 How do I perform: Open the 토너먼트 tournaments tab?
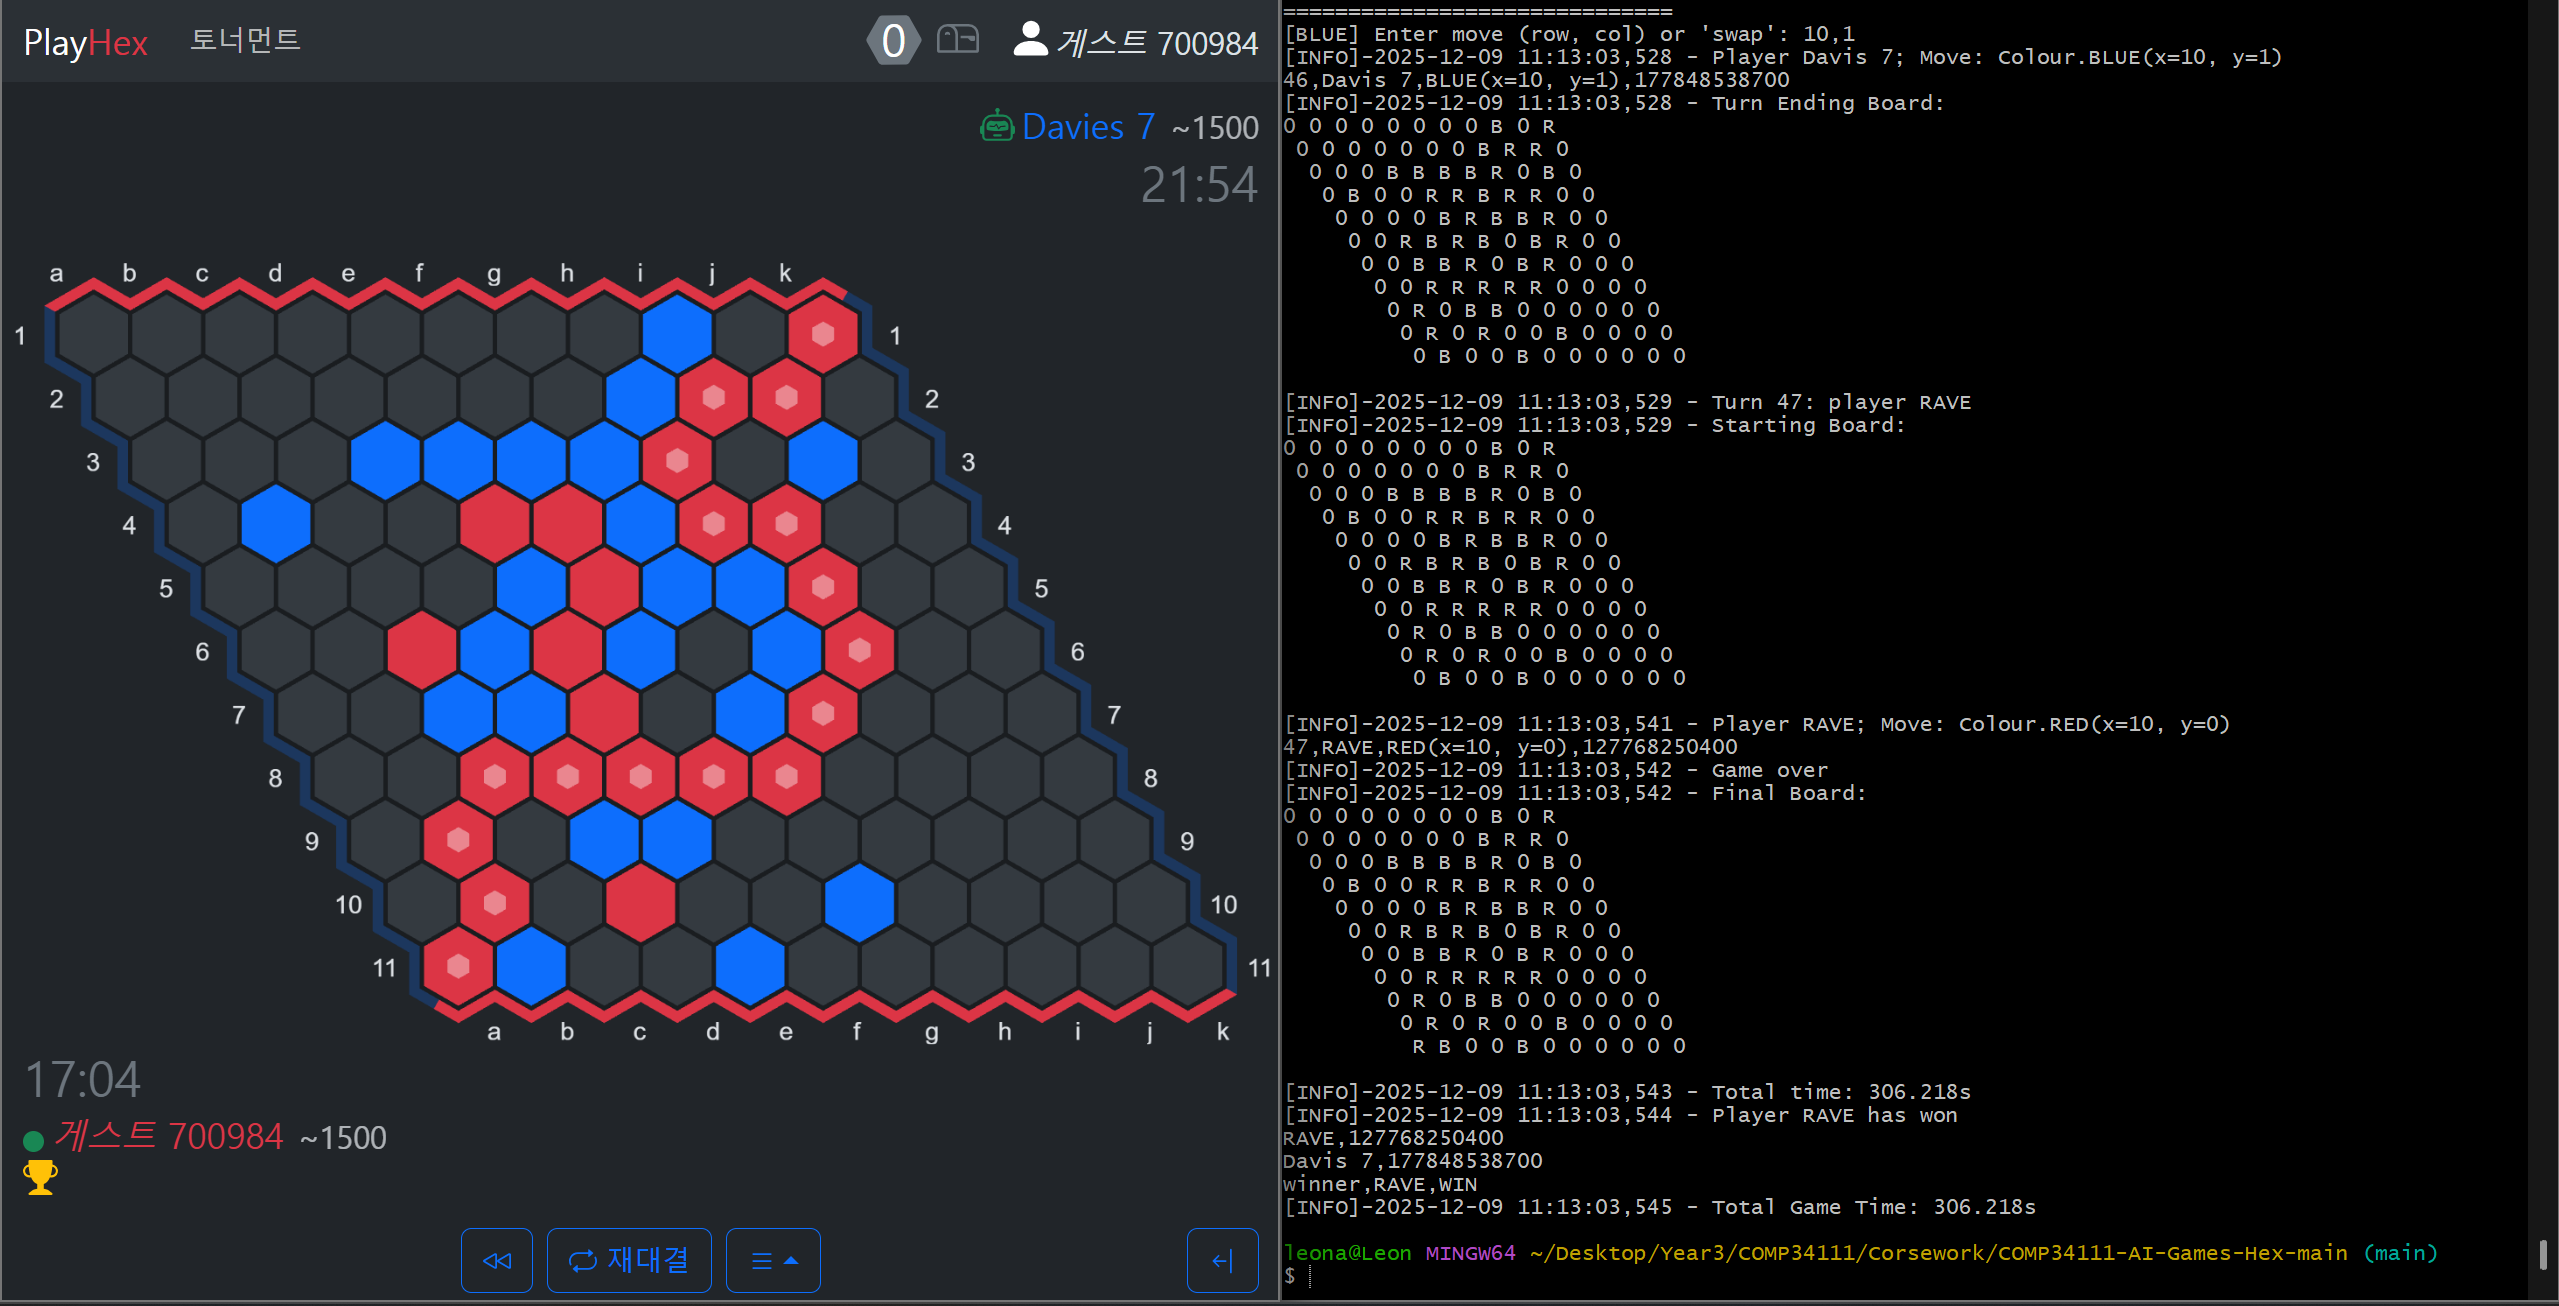coord(245,40)
